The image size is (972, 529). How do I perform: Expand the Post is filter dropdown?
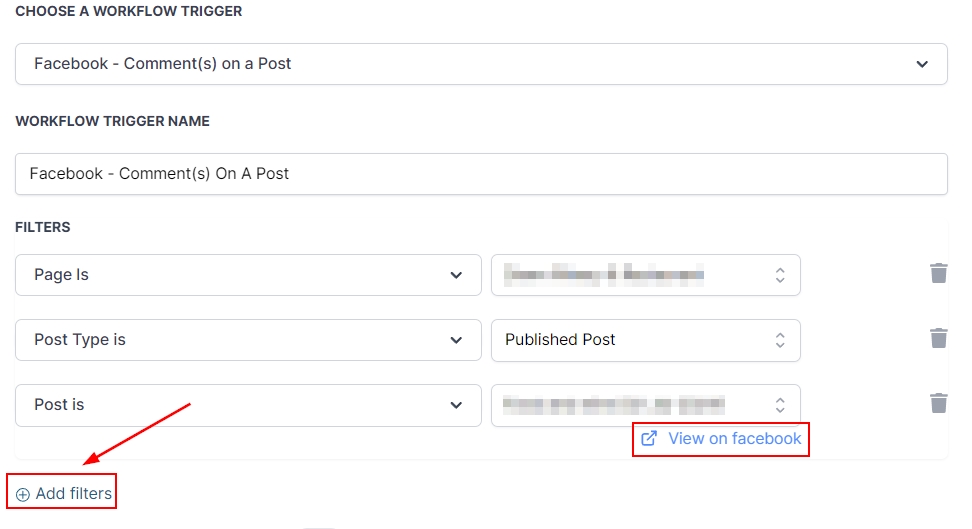248,405
